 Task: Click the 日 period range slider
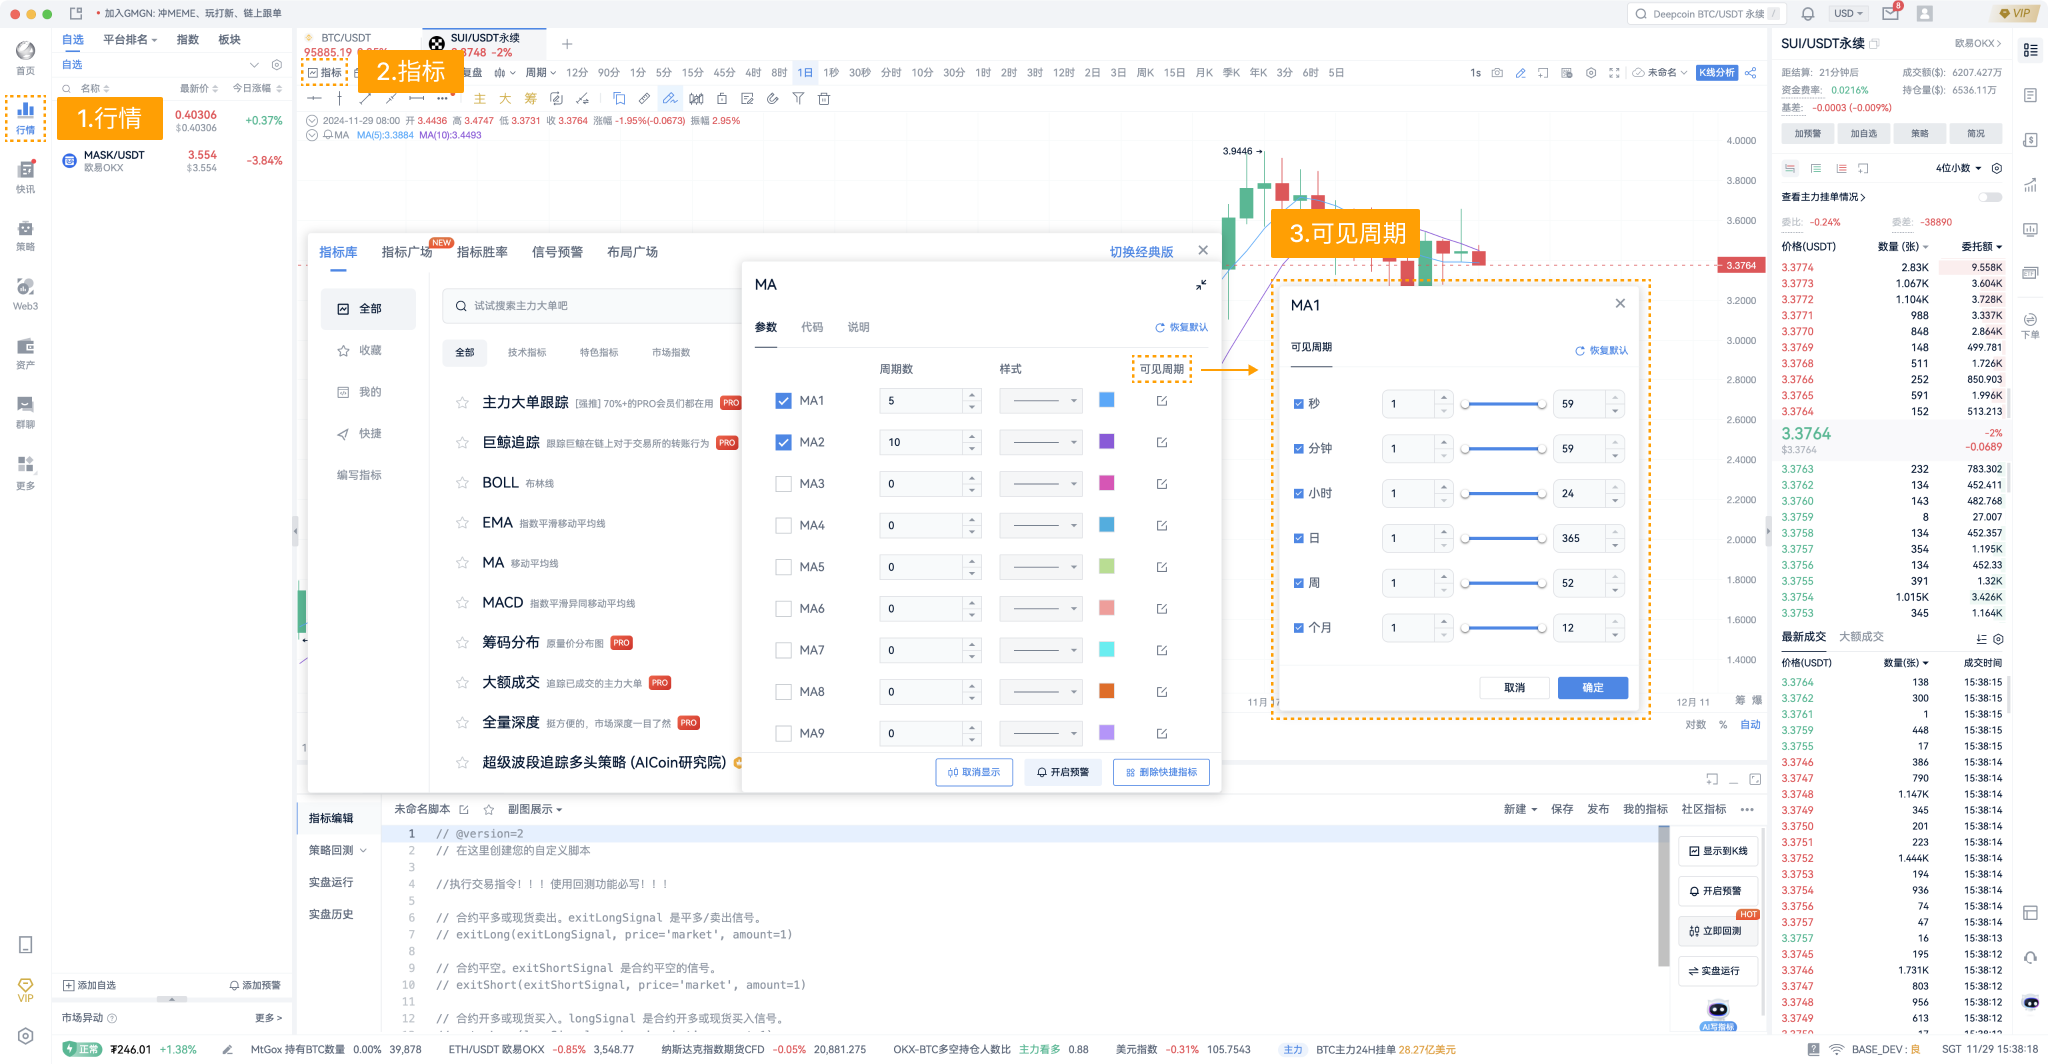(x=1503, y=539)
